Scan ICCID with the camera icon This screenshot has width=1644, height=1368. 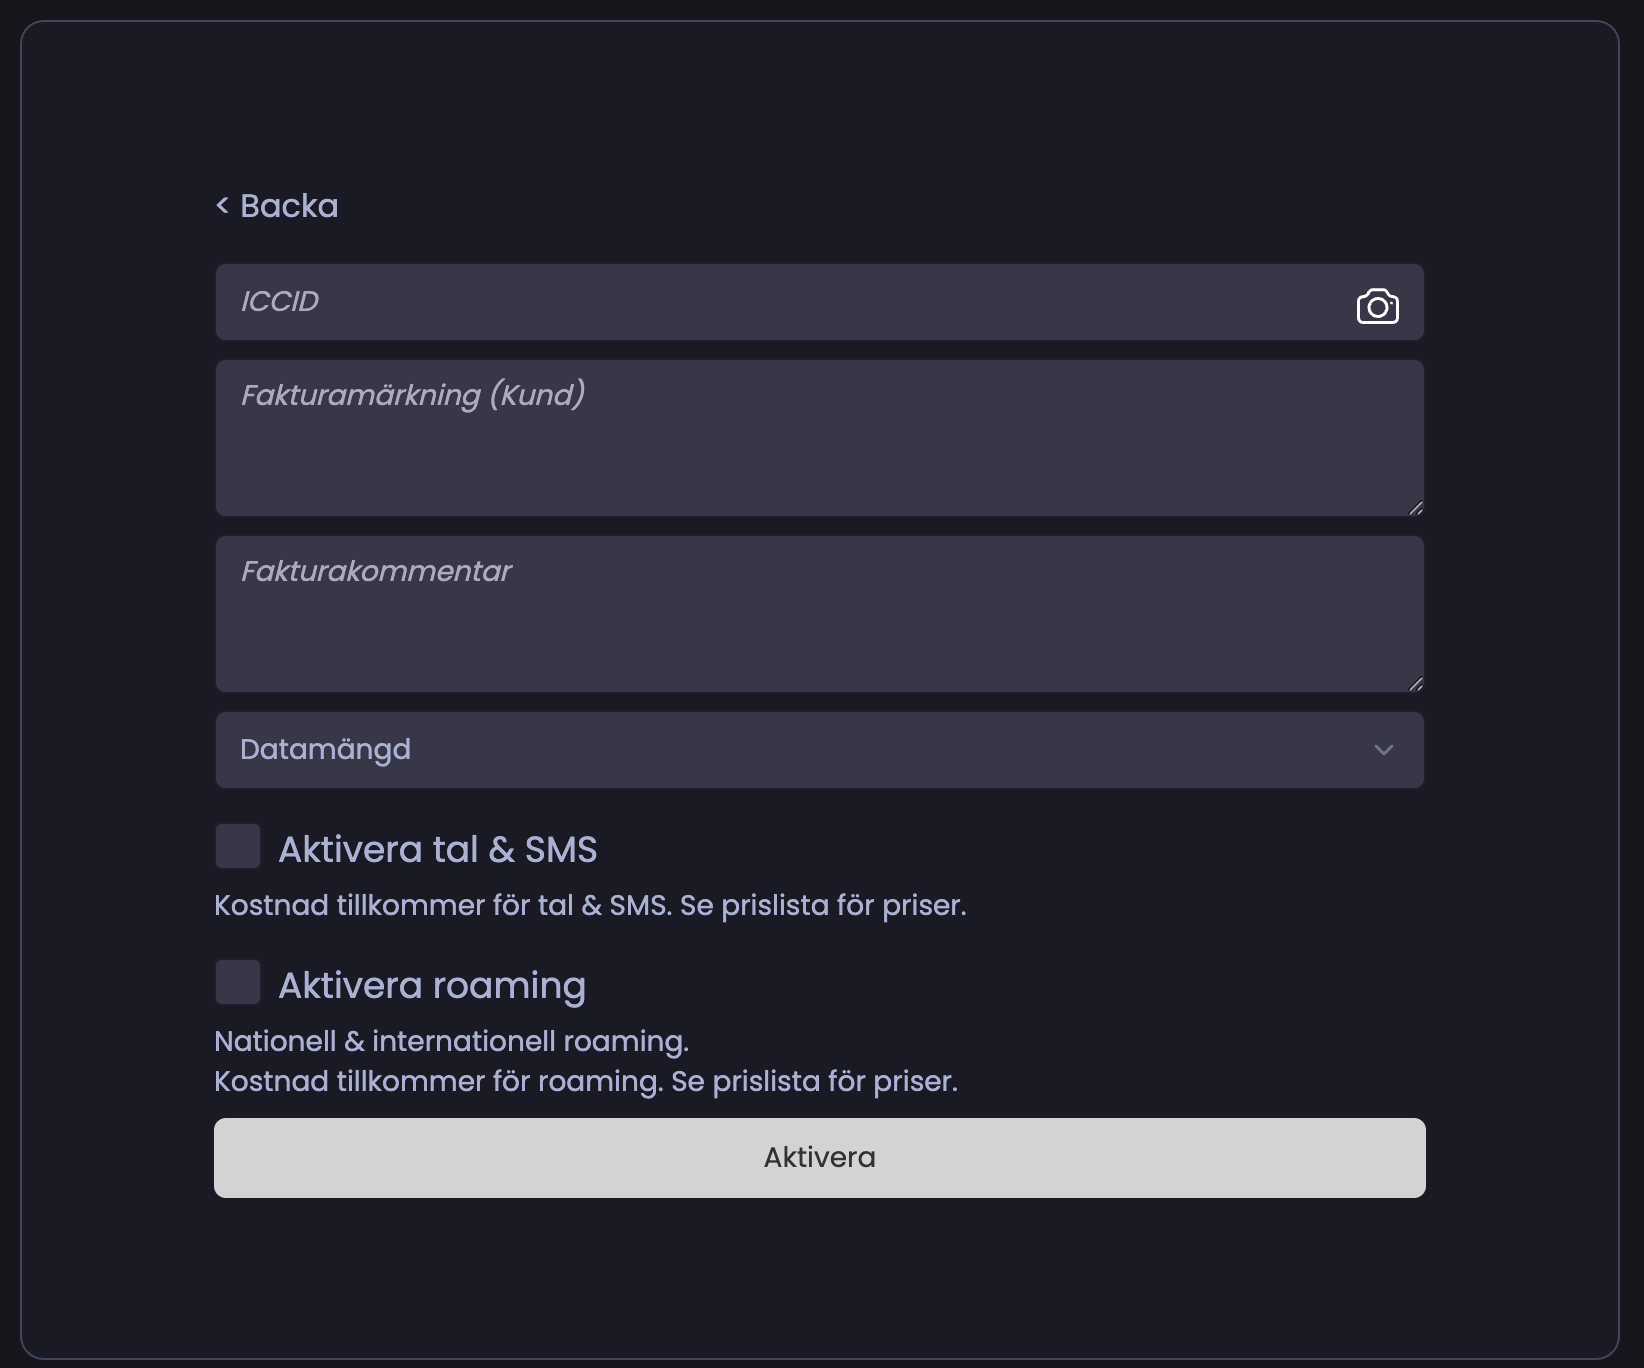pos(1377,306)
